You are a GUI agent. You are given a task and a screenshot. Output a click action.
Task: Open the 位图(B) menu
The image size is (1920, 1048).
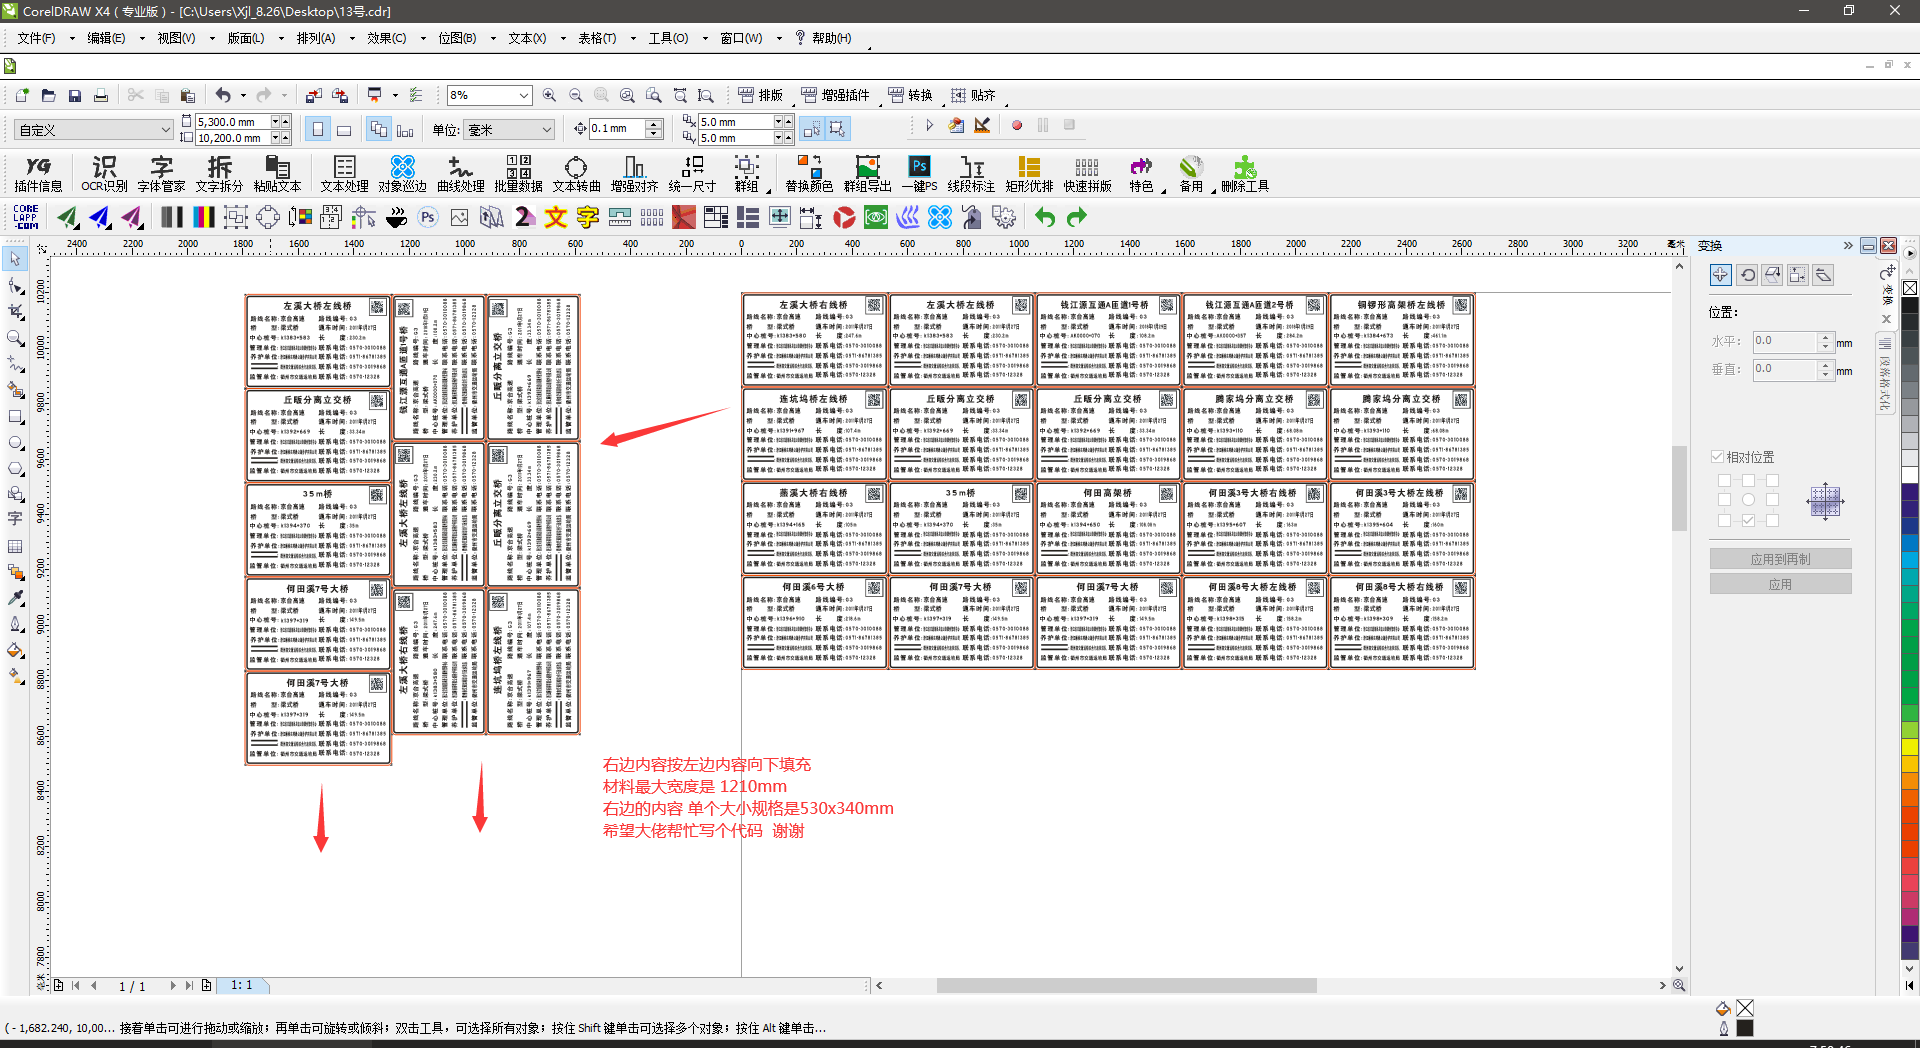pos(456,38)
